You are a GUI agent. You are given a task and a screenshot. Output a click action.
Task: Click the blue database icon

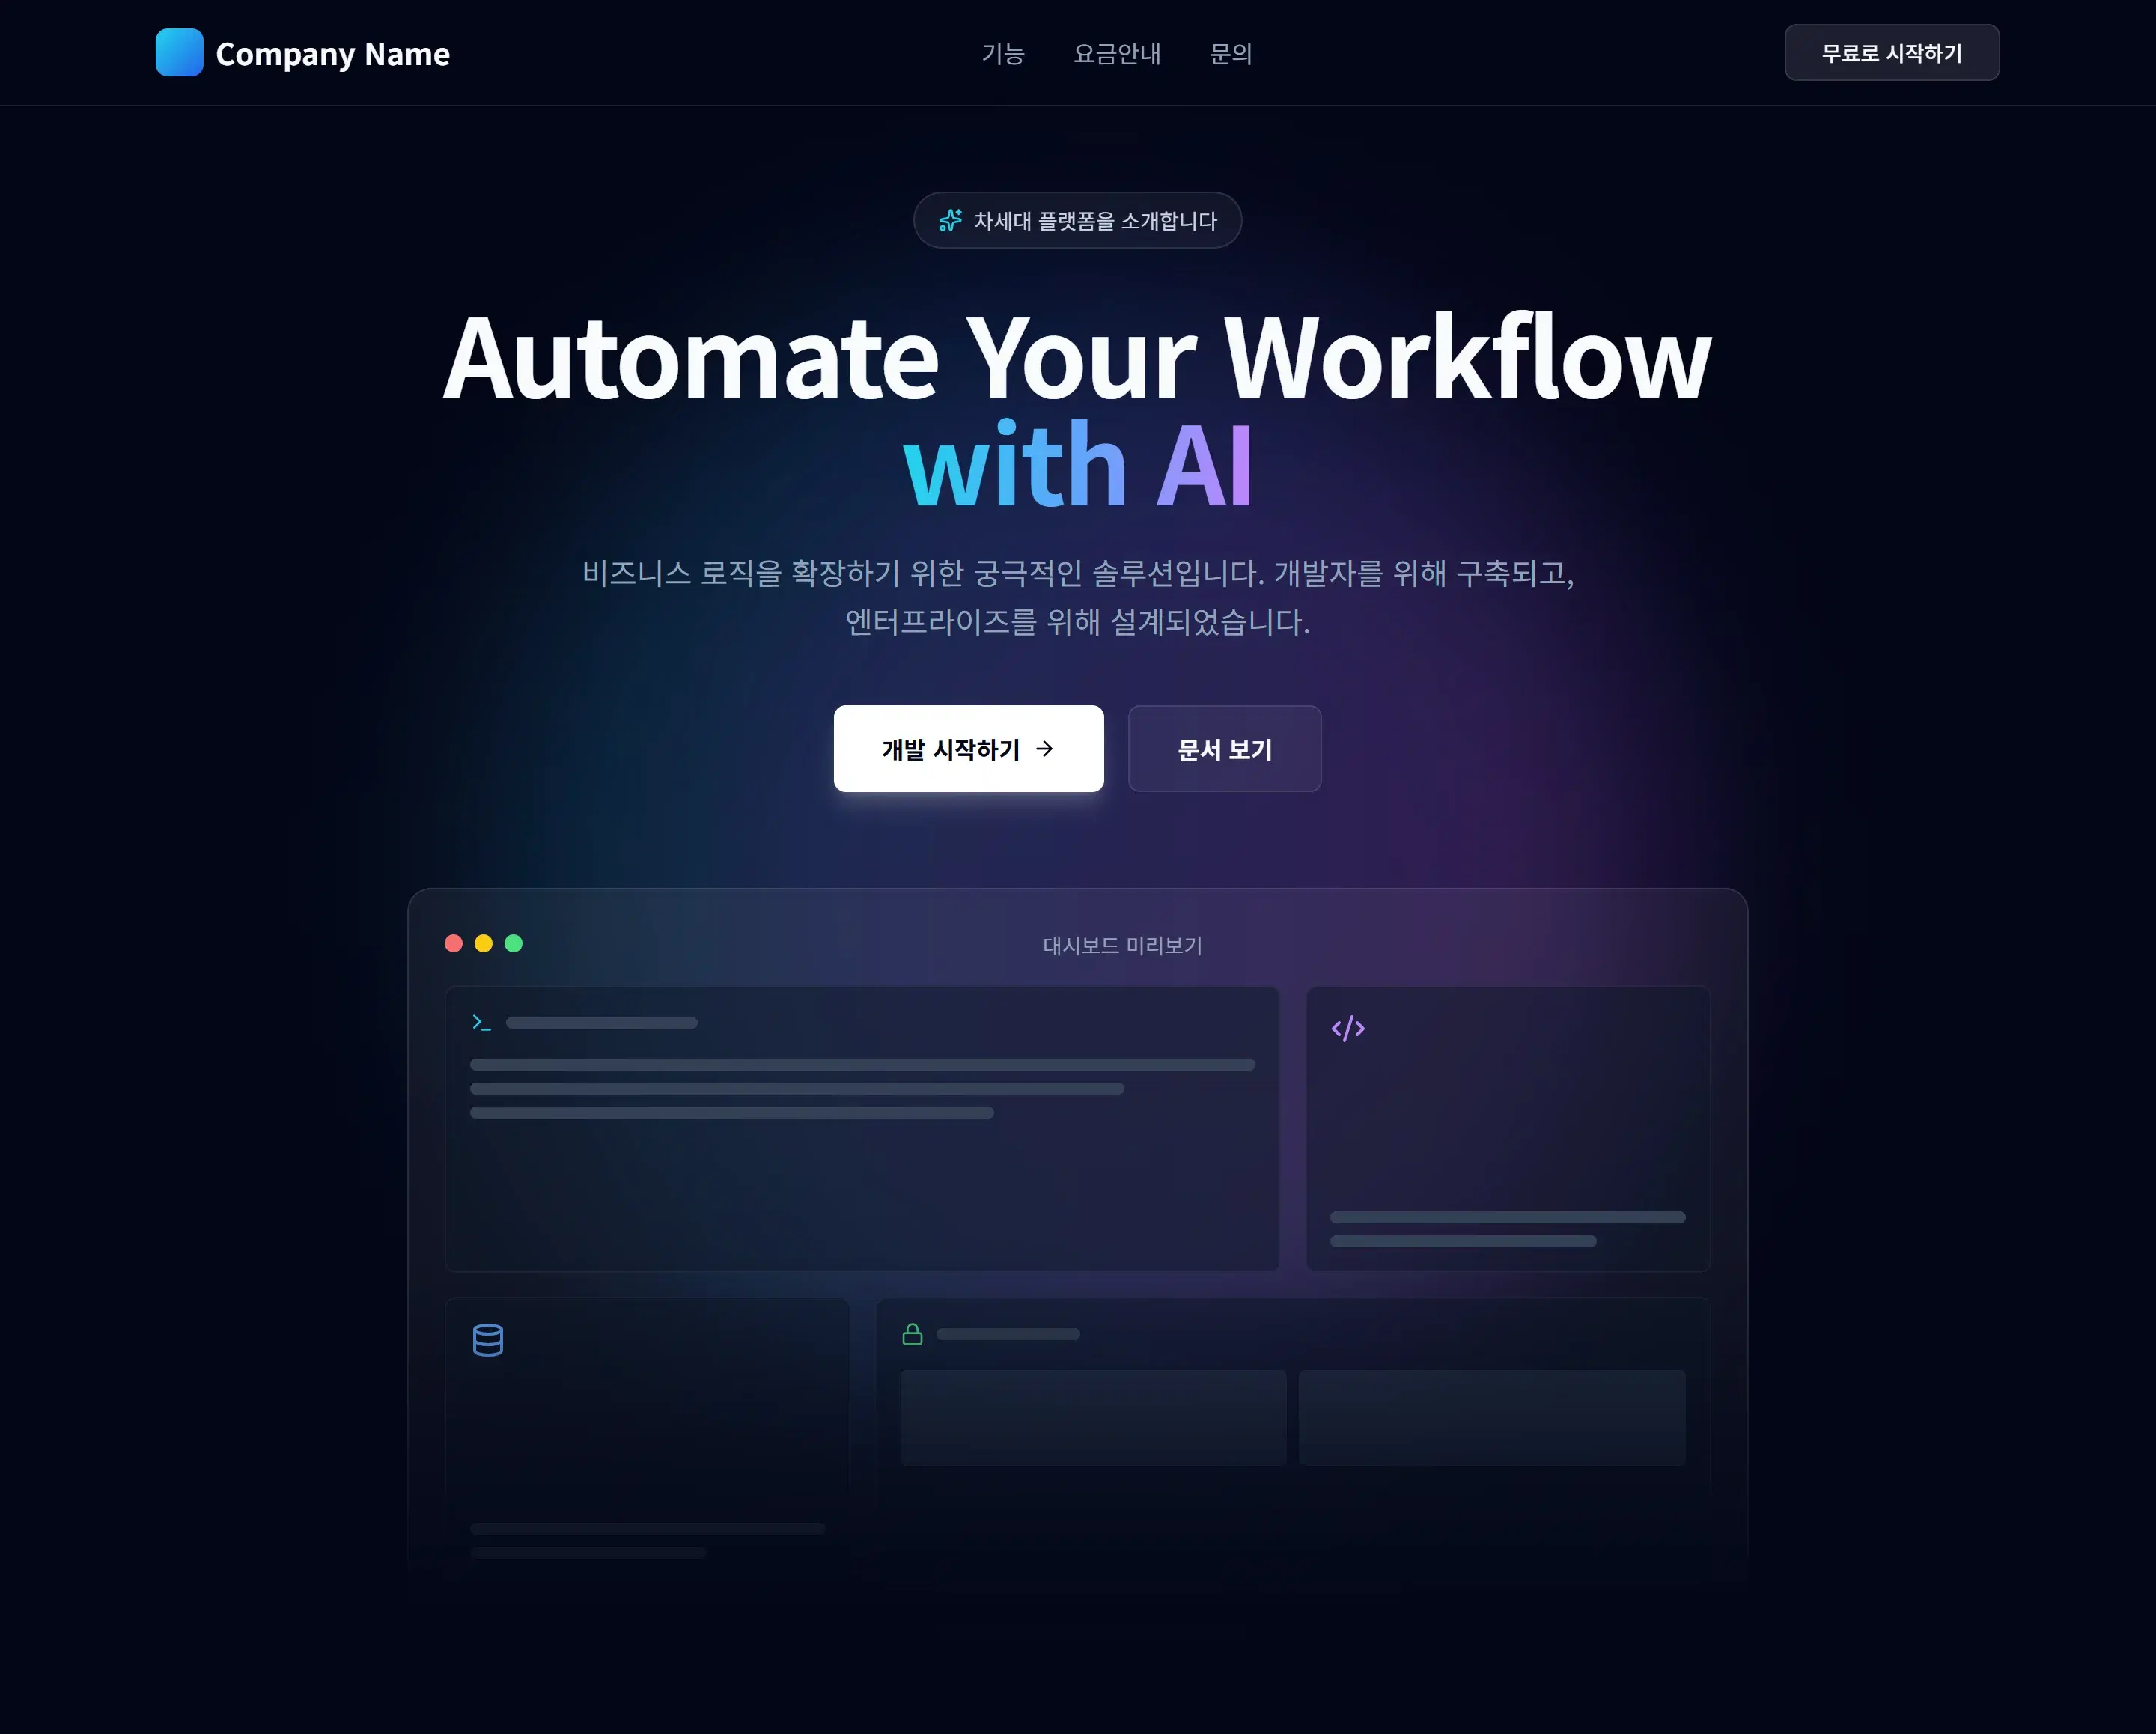[487, 1339]
